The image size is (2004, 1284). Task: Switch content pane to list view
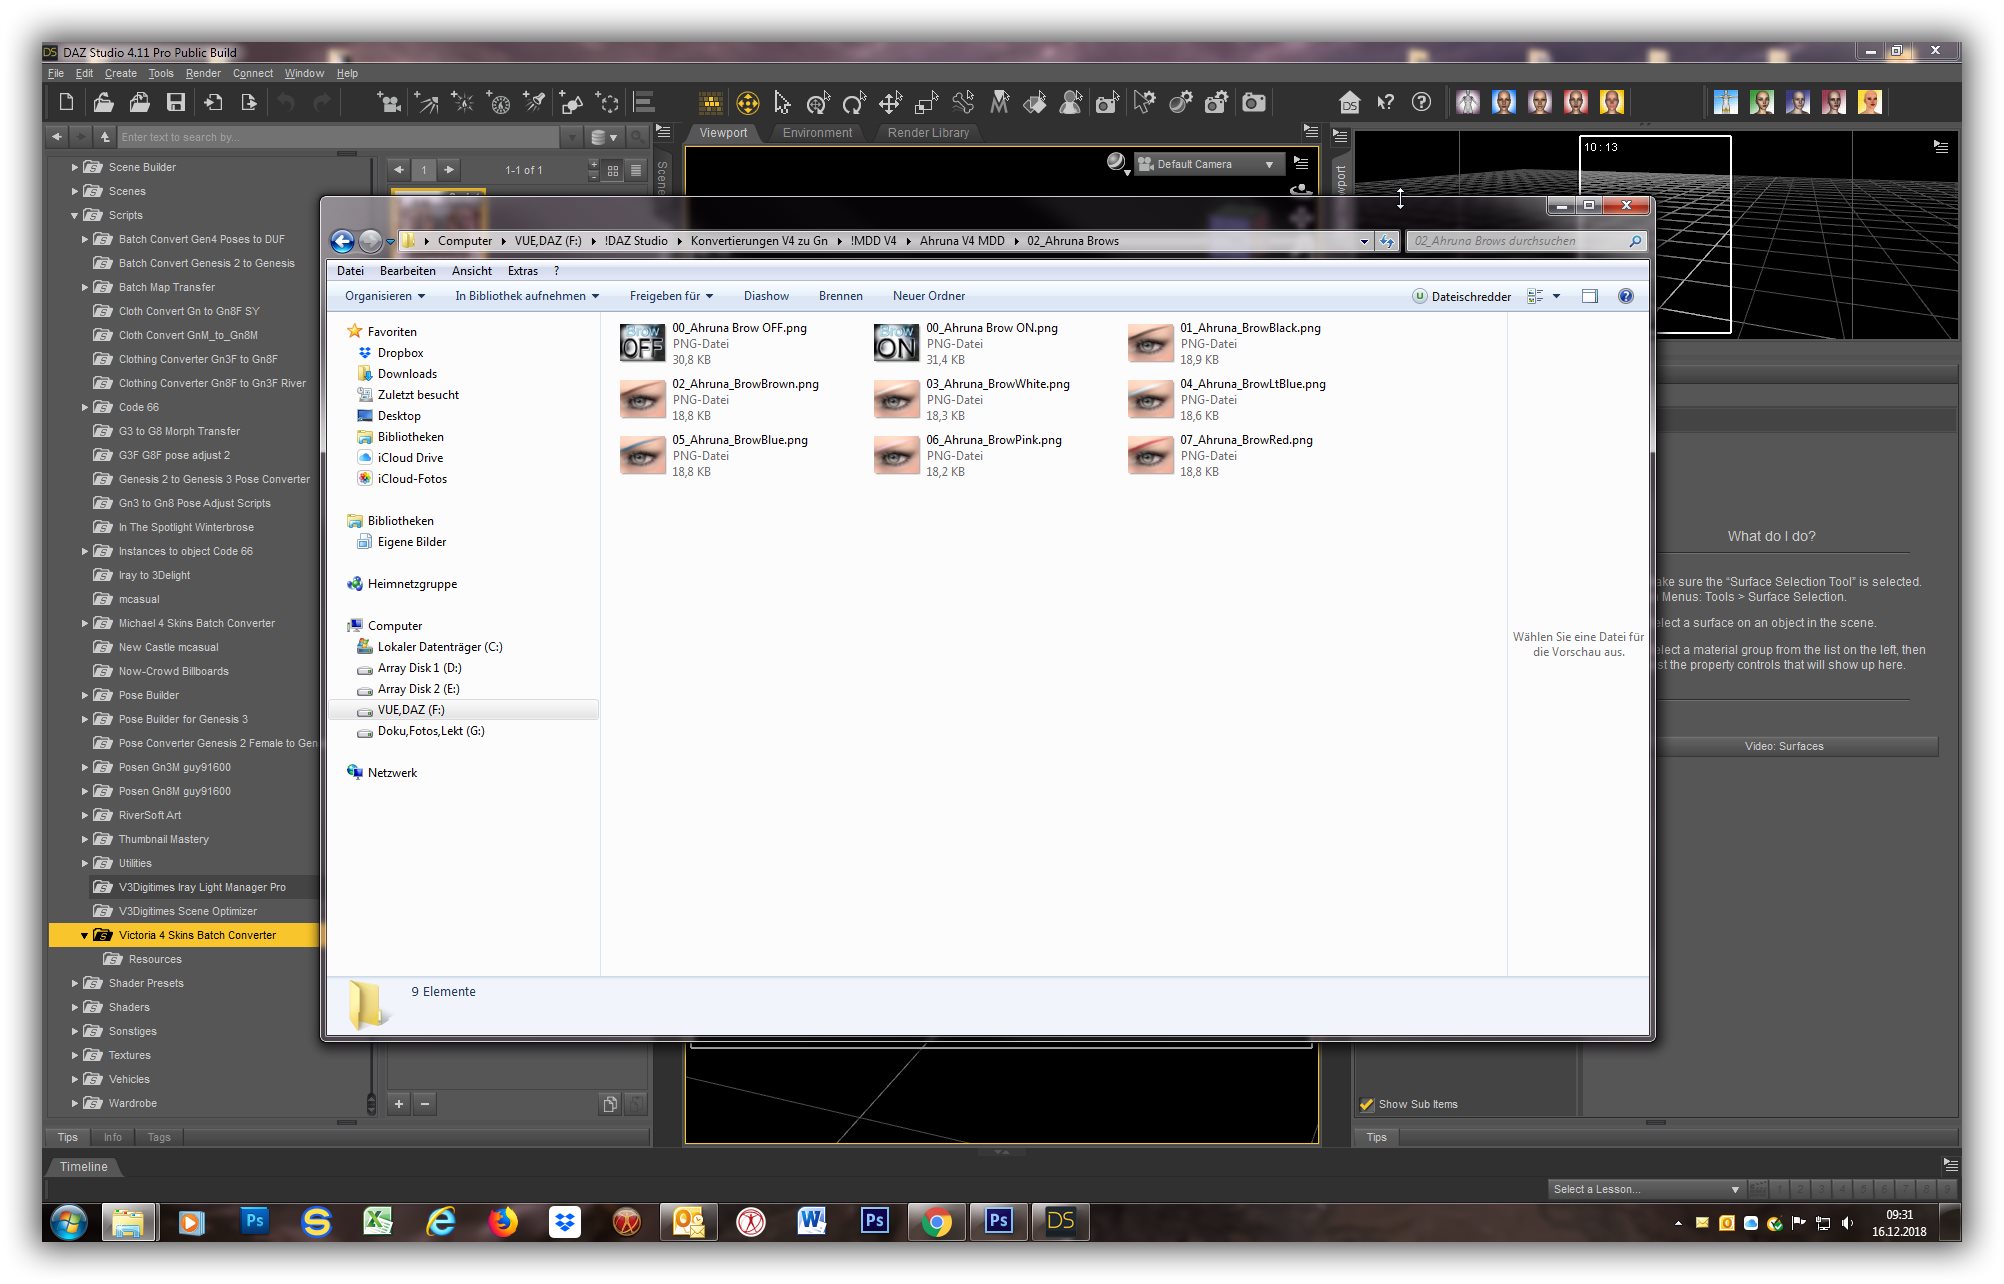pos(636,170)
